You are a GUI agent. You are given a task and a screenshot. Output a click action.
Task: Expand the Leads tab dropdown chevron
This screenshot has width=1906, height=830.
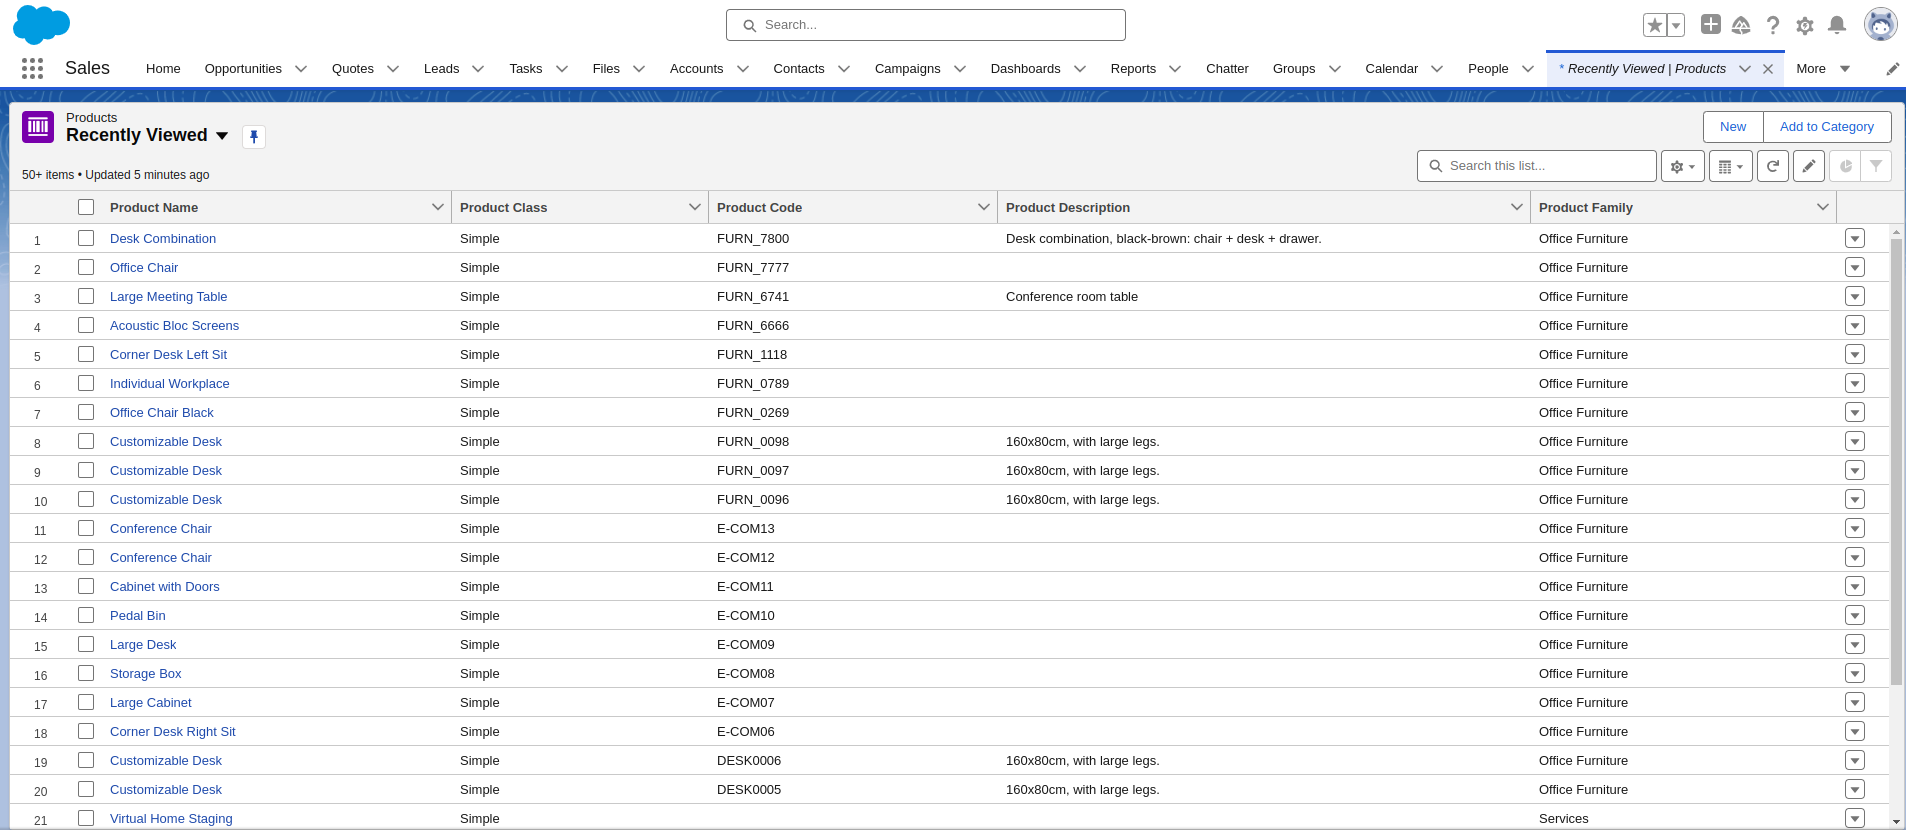click(478, 69)
